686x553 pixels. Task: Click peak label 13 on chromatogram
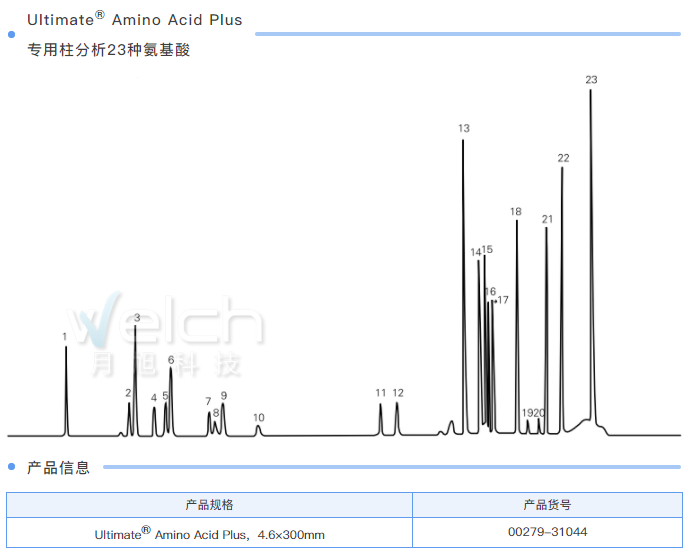pyautogui.click(x=464, y=128)
